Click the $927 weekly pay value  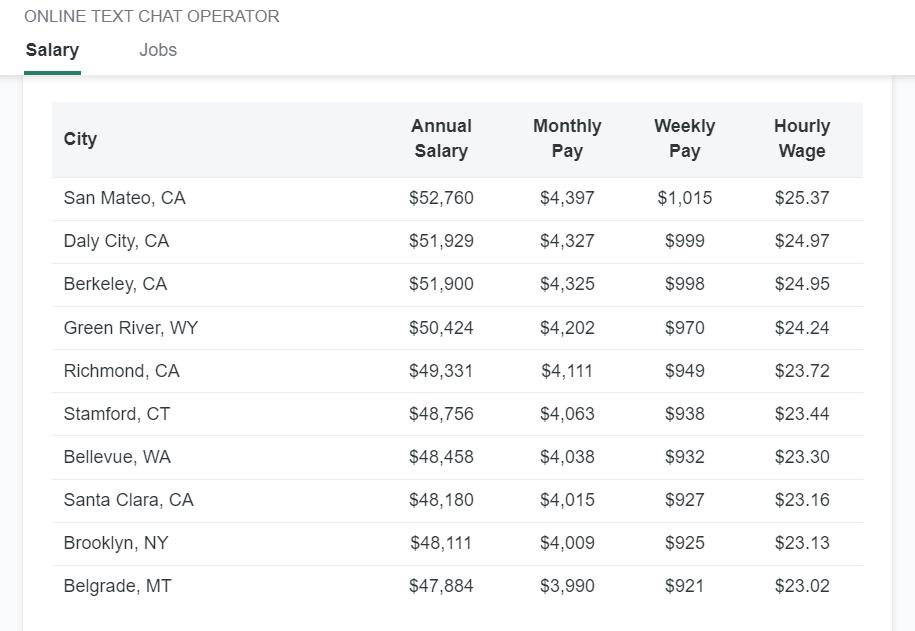(684, 500)
